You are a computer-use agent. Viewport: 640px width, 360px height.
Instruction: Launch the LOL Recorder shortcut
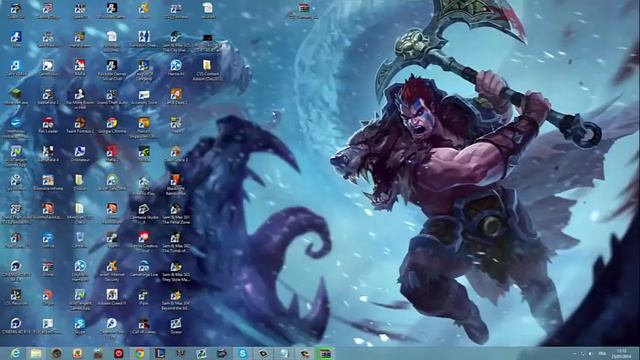pos(16,297)
